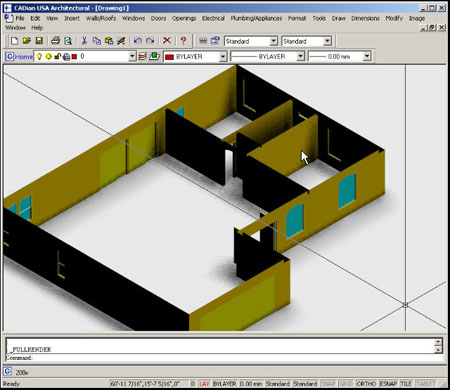This screenshot has height=390, width=450.
Task: Toggle ESNAP in the status bar
Action: coord(388,384)
